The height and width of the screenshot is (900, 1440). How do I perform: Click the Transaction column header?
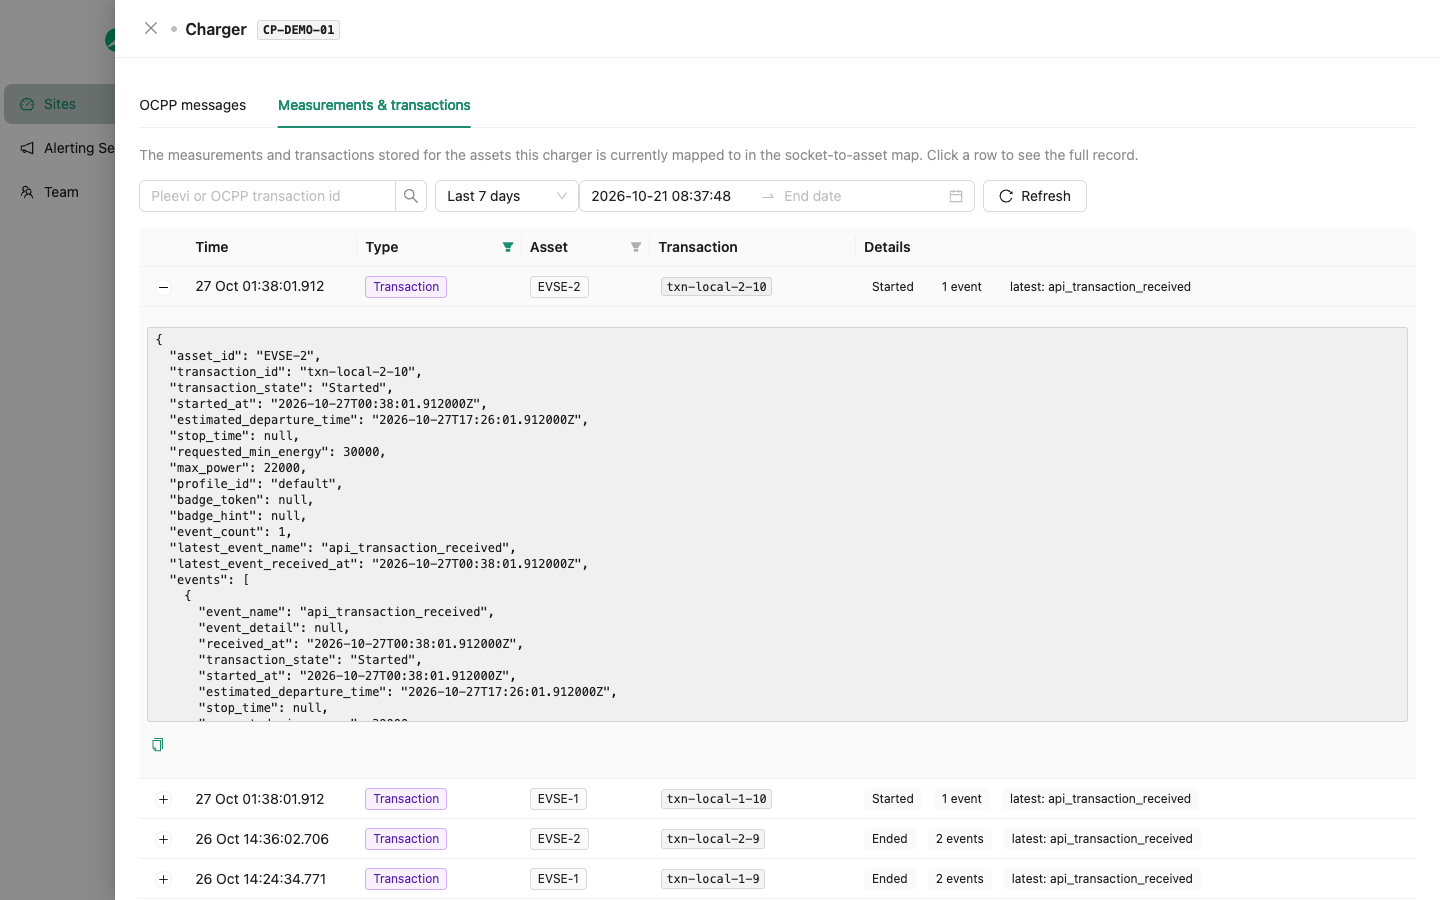(698, 247)
